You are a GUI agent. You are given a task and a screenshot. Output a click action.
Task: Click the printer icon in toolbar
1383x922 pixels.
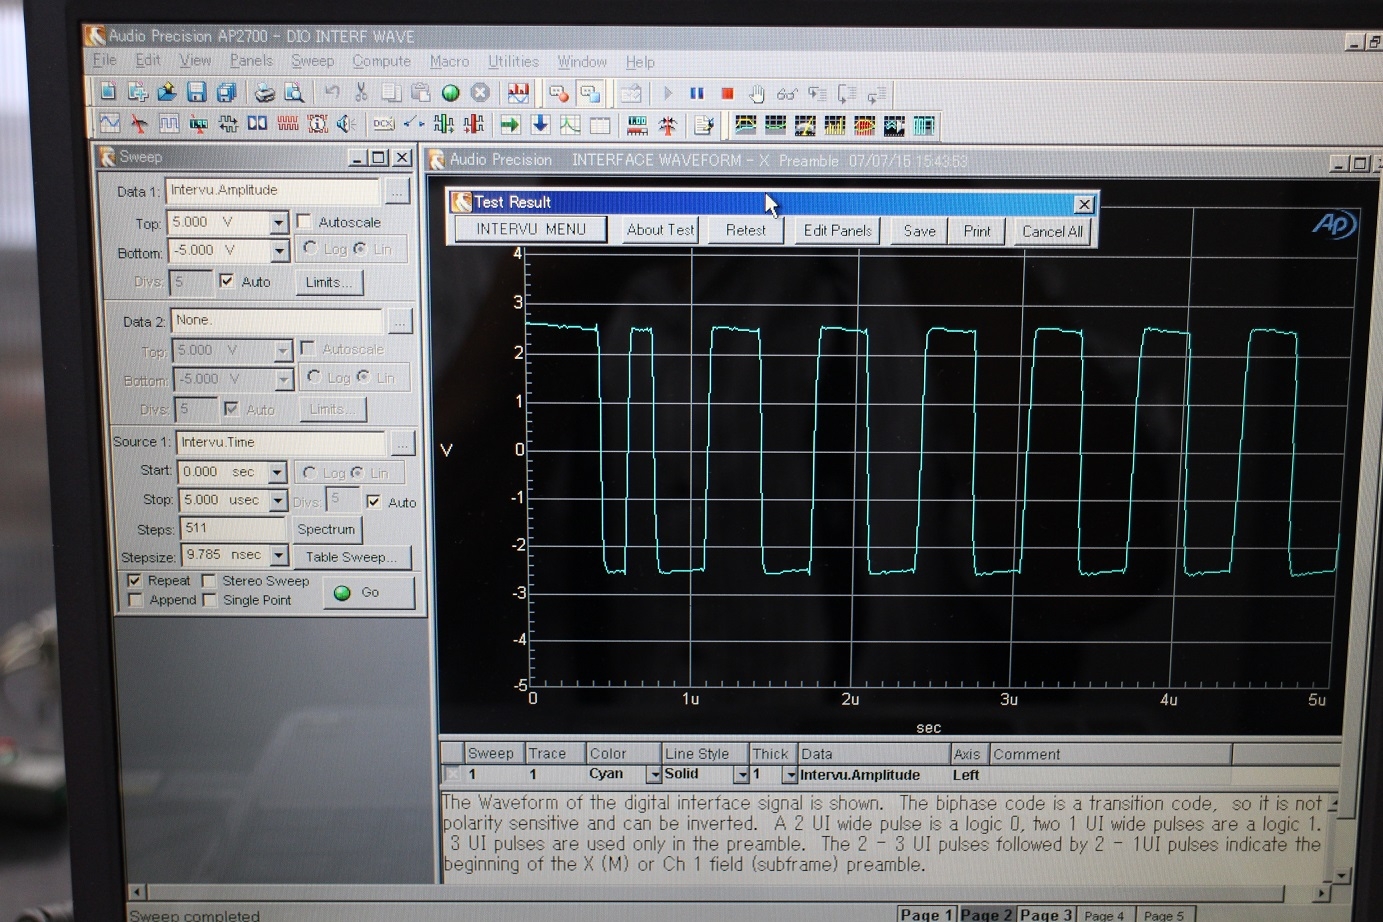[264, 93]
